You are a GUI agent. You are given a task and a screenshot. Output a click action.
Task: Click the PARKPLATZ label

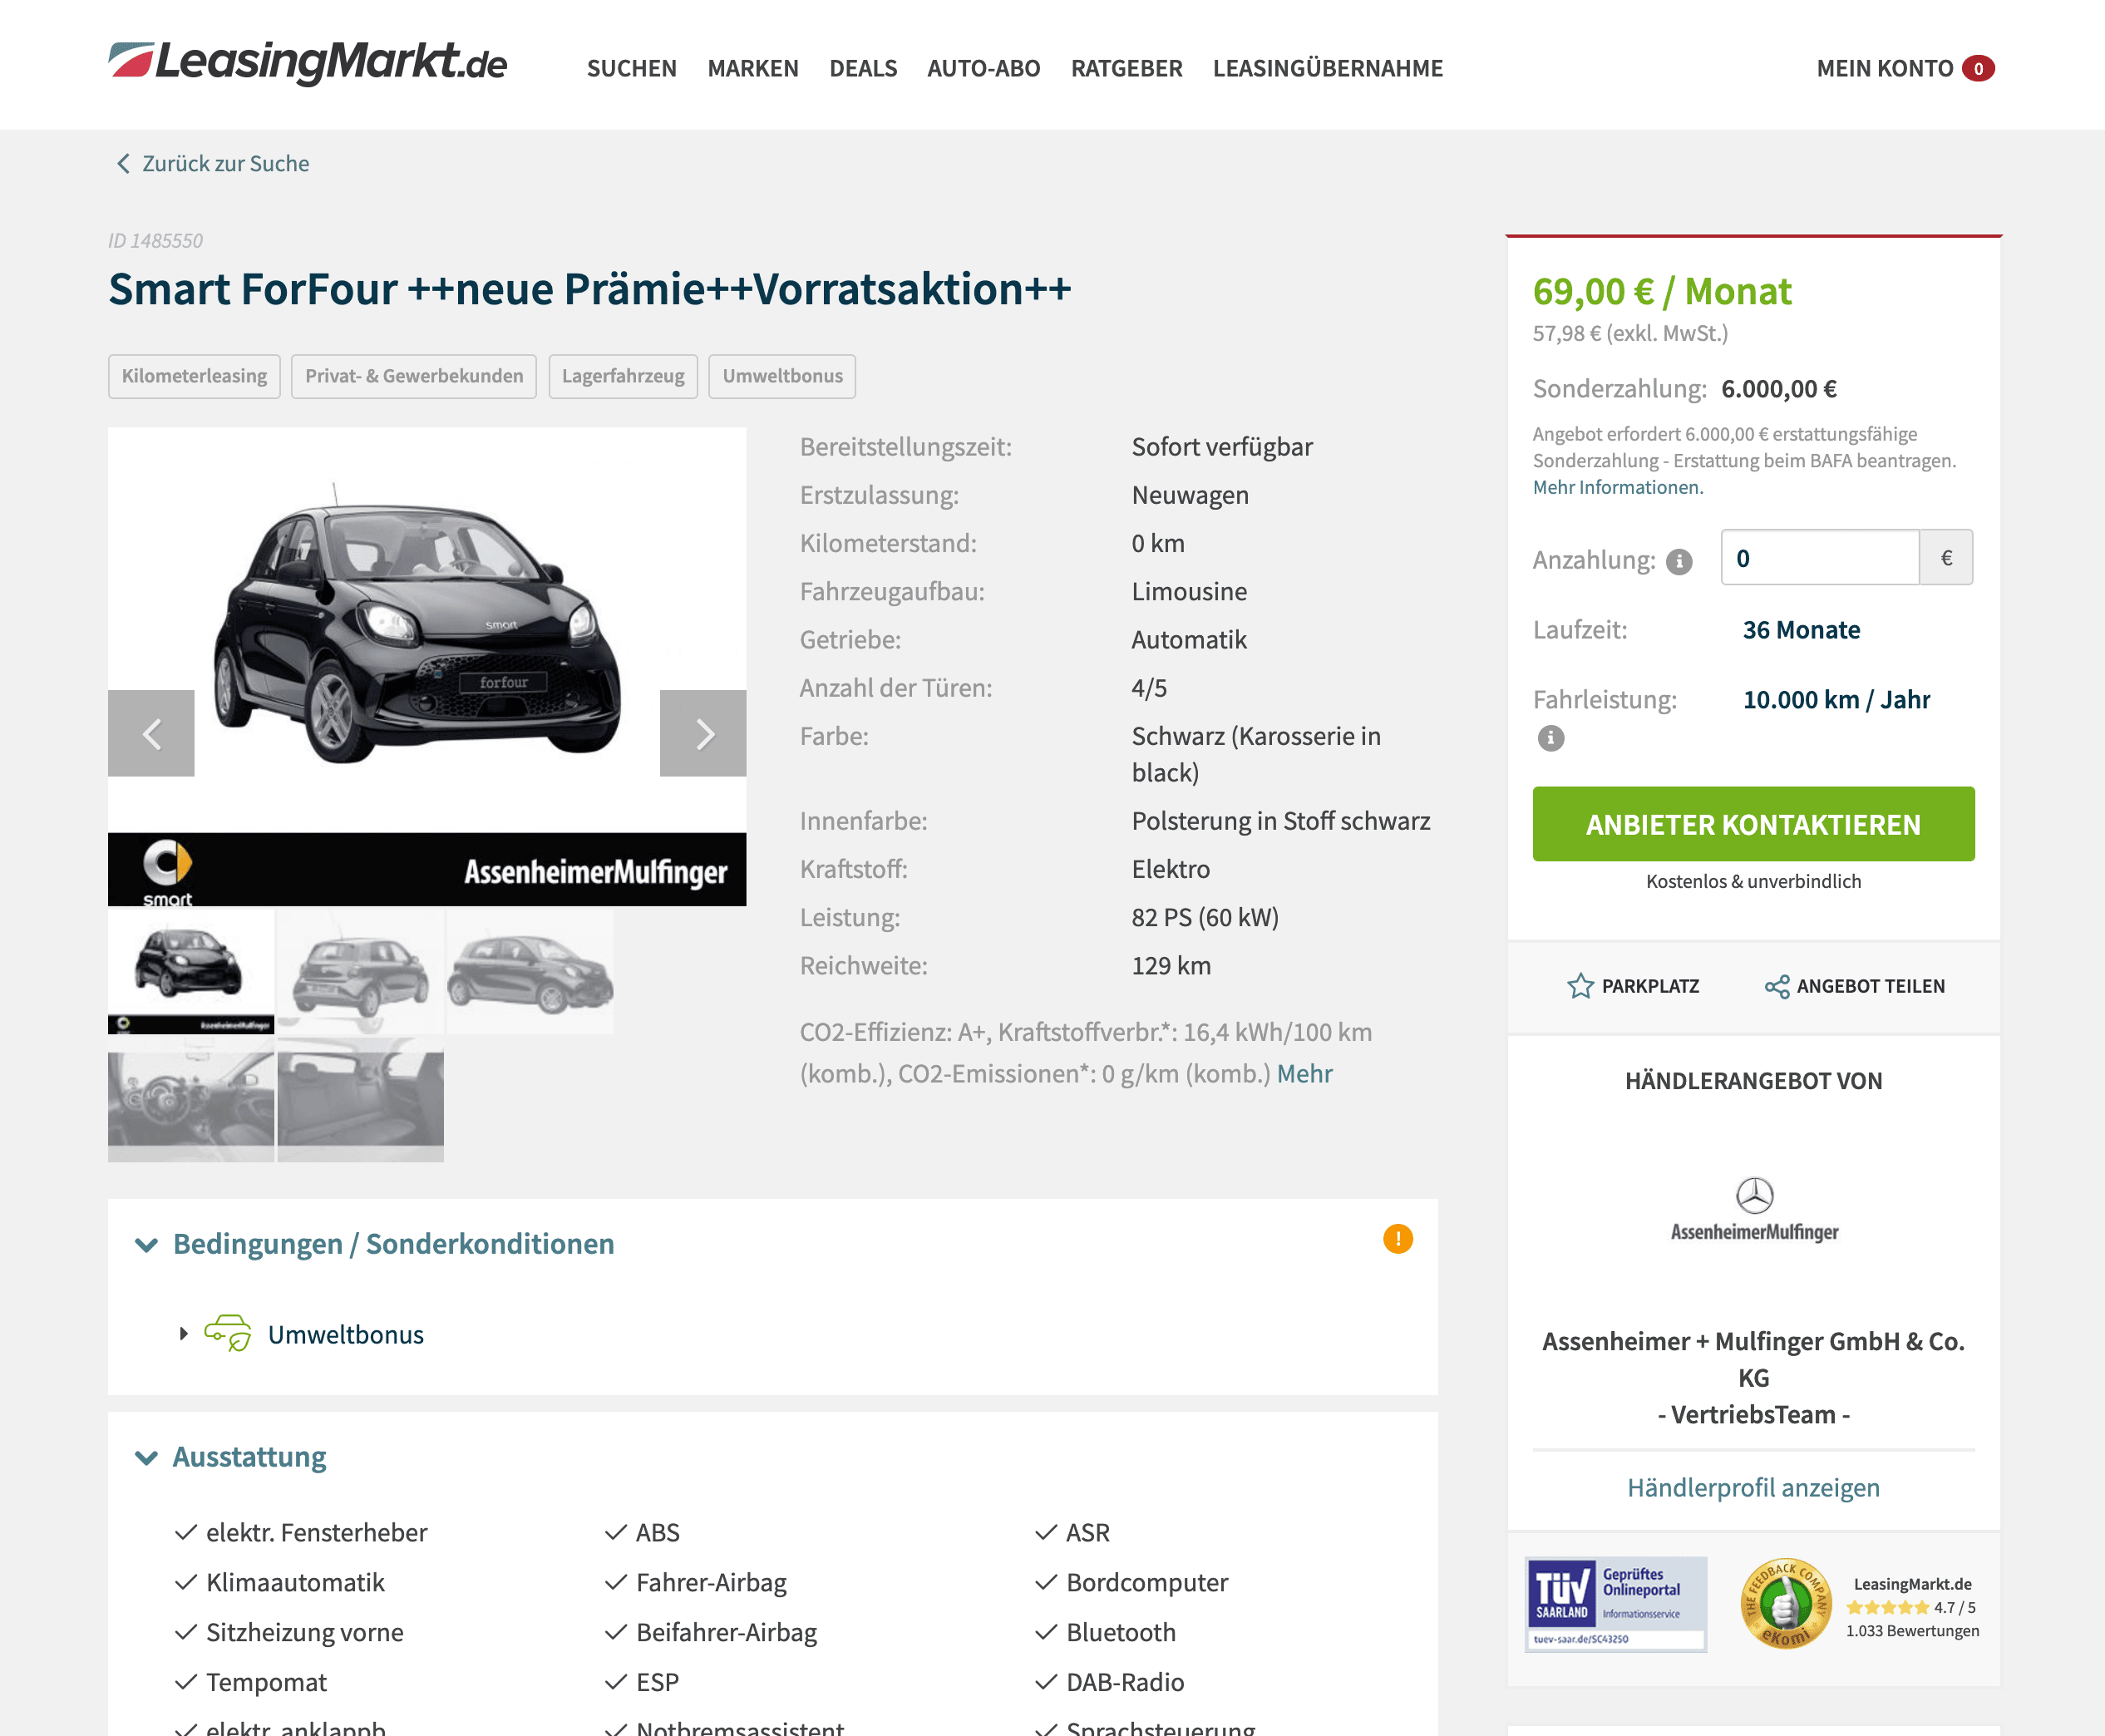(x=1650, y=986)
